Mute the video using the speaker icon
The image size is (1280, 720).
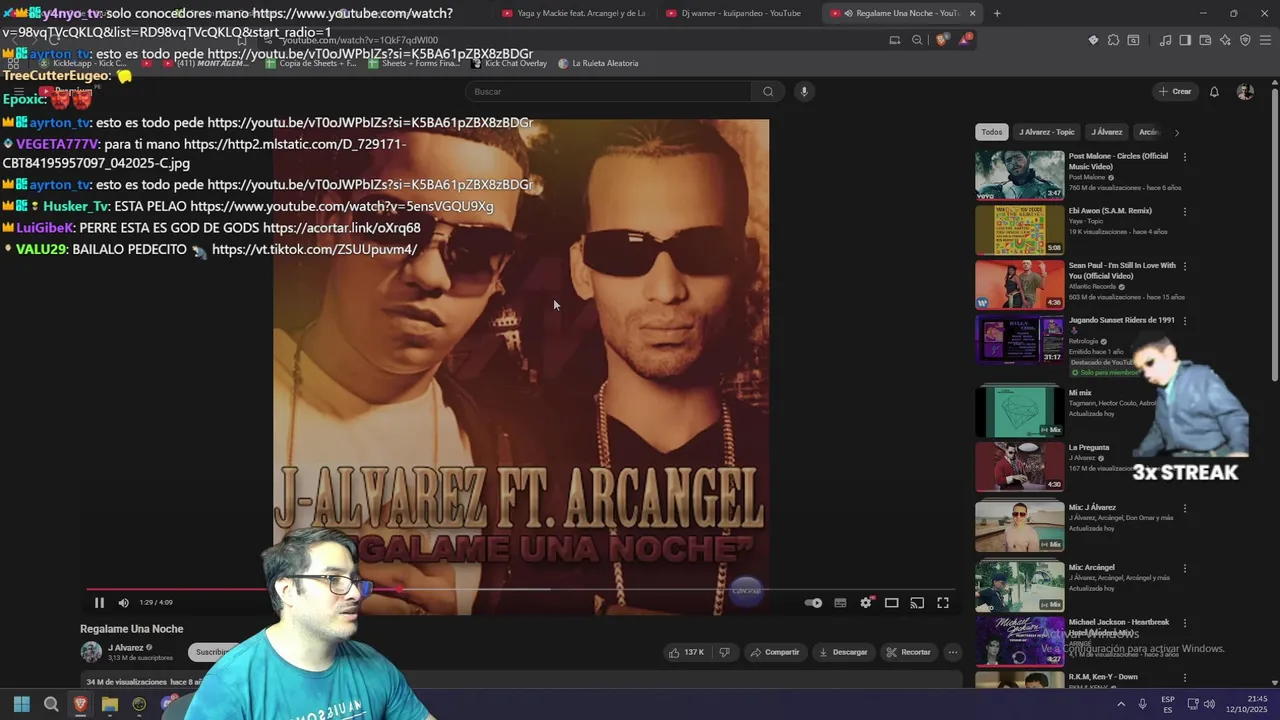click(x=123, y=603)
